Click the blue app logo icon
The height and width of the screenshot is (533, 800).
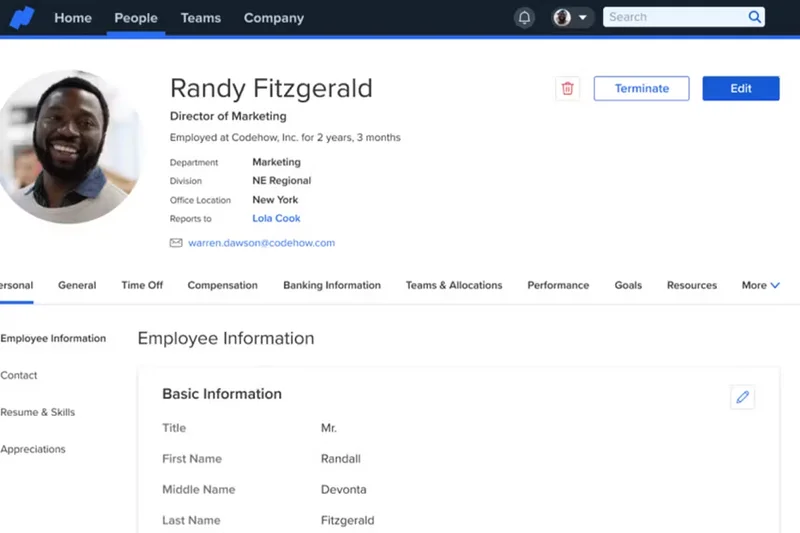coord(22,18)
